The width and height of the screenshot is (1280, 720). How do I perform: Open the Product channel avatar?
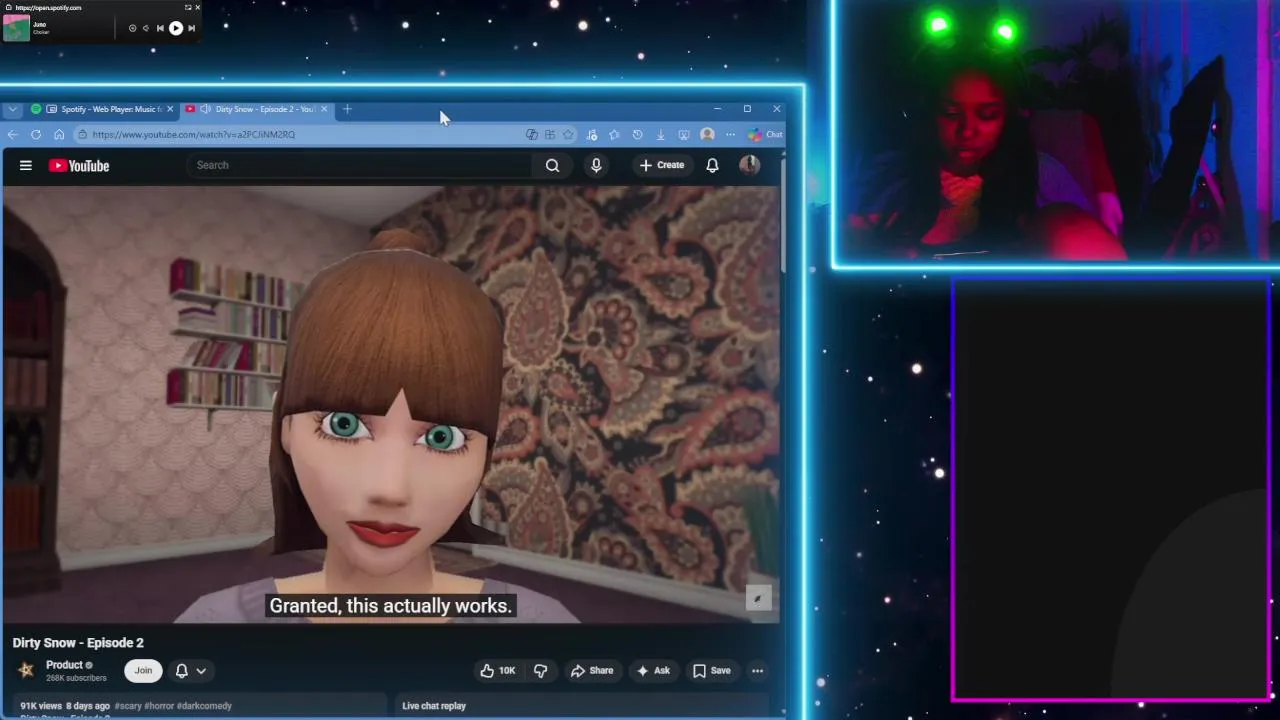tap(26, 670)
